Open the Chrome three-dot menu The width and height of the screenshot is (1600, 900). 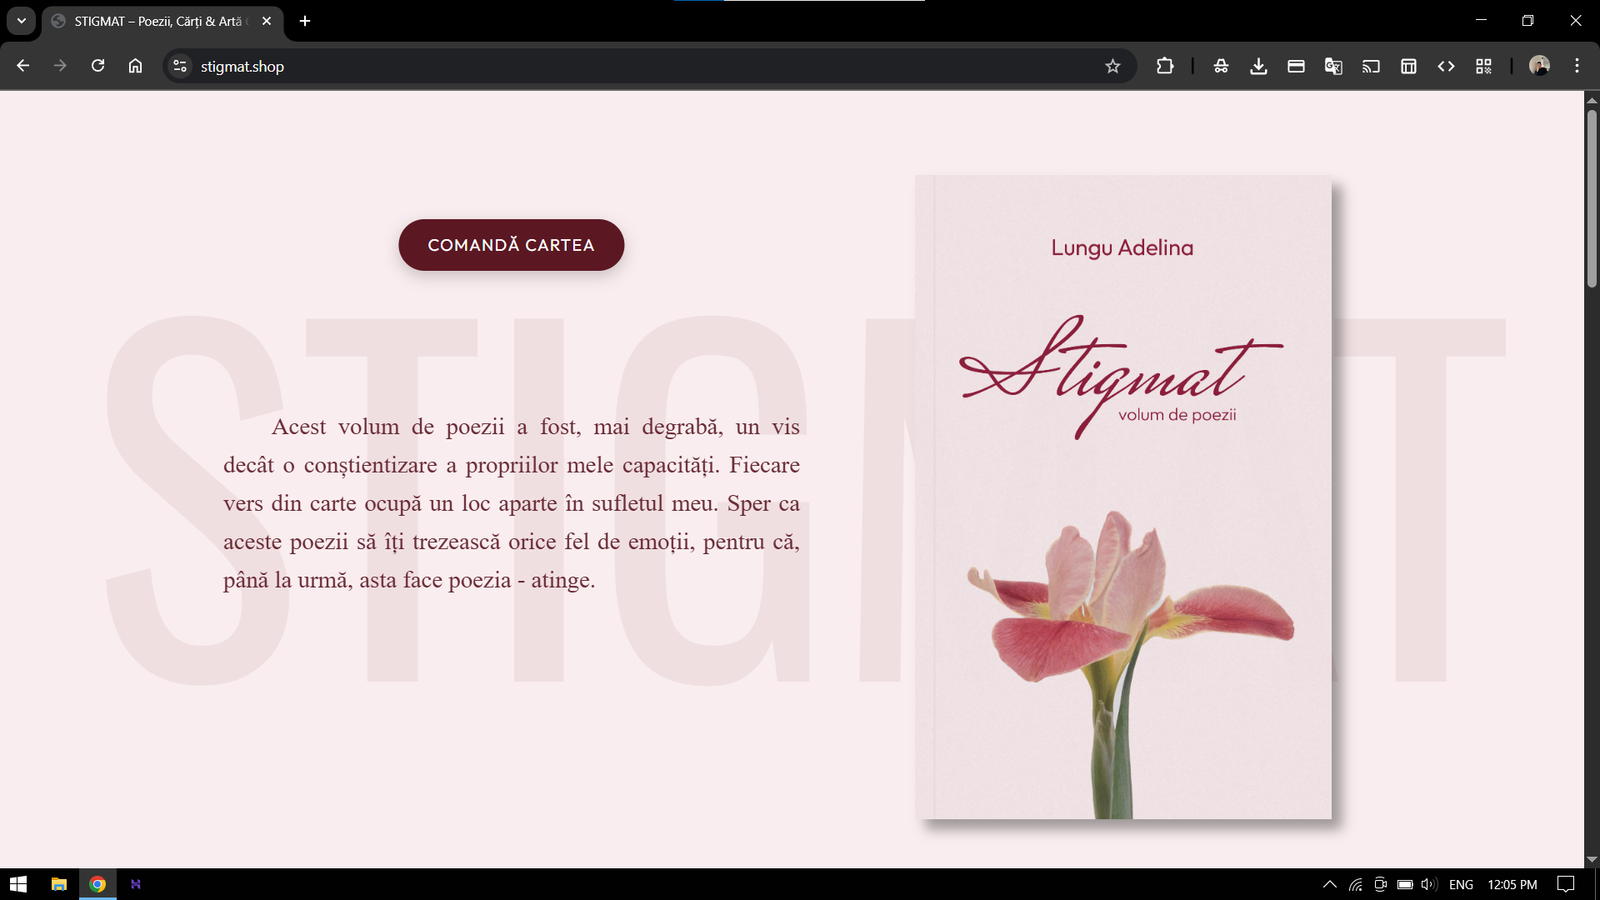click(x=1578, y=66)
